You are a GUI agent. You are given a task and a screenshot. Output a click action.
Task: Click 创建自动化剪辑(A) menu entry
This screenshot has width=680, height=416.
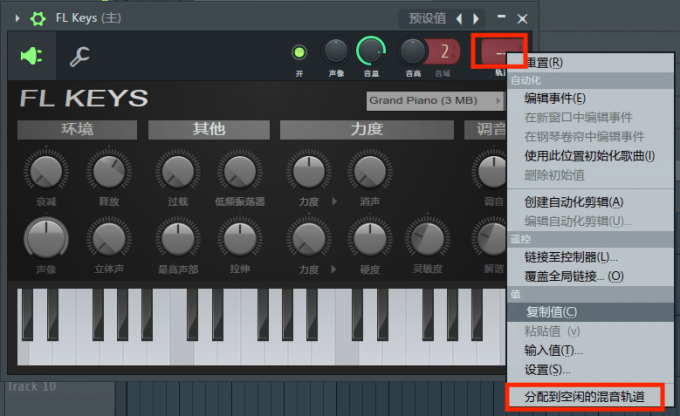(574, 202)
